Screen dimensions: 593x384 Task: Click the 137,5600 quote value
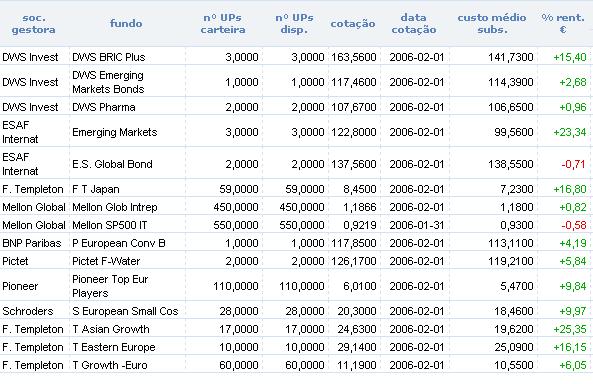click(354, 164)
